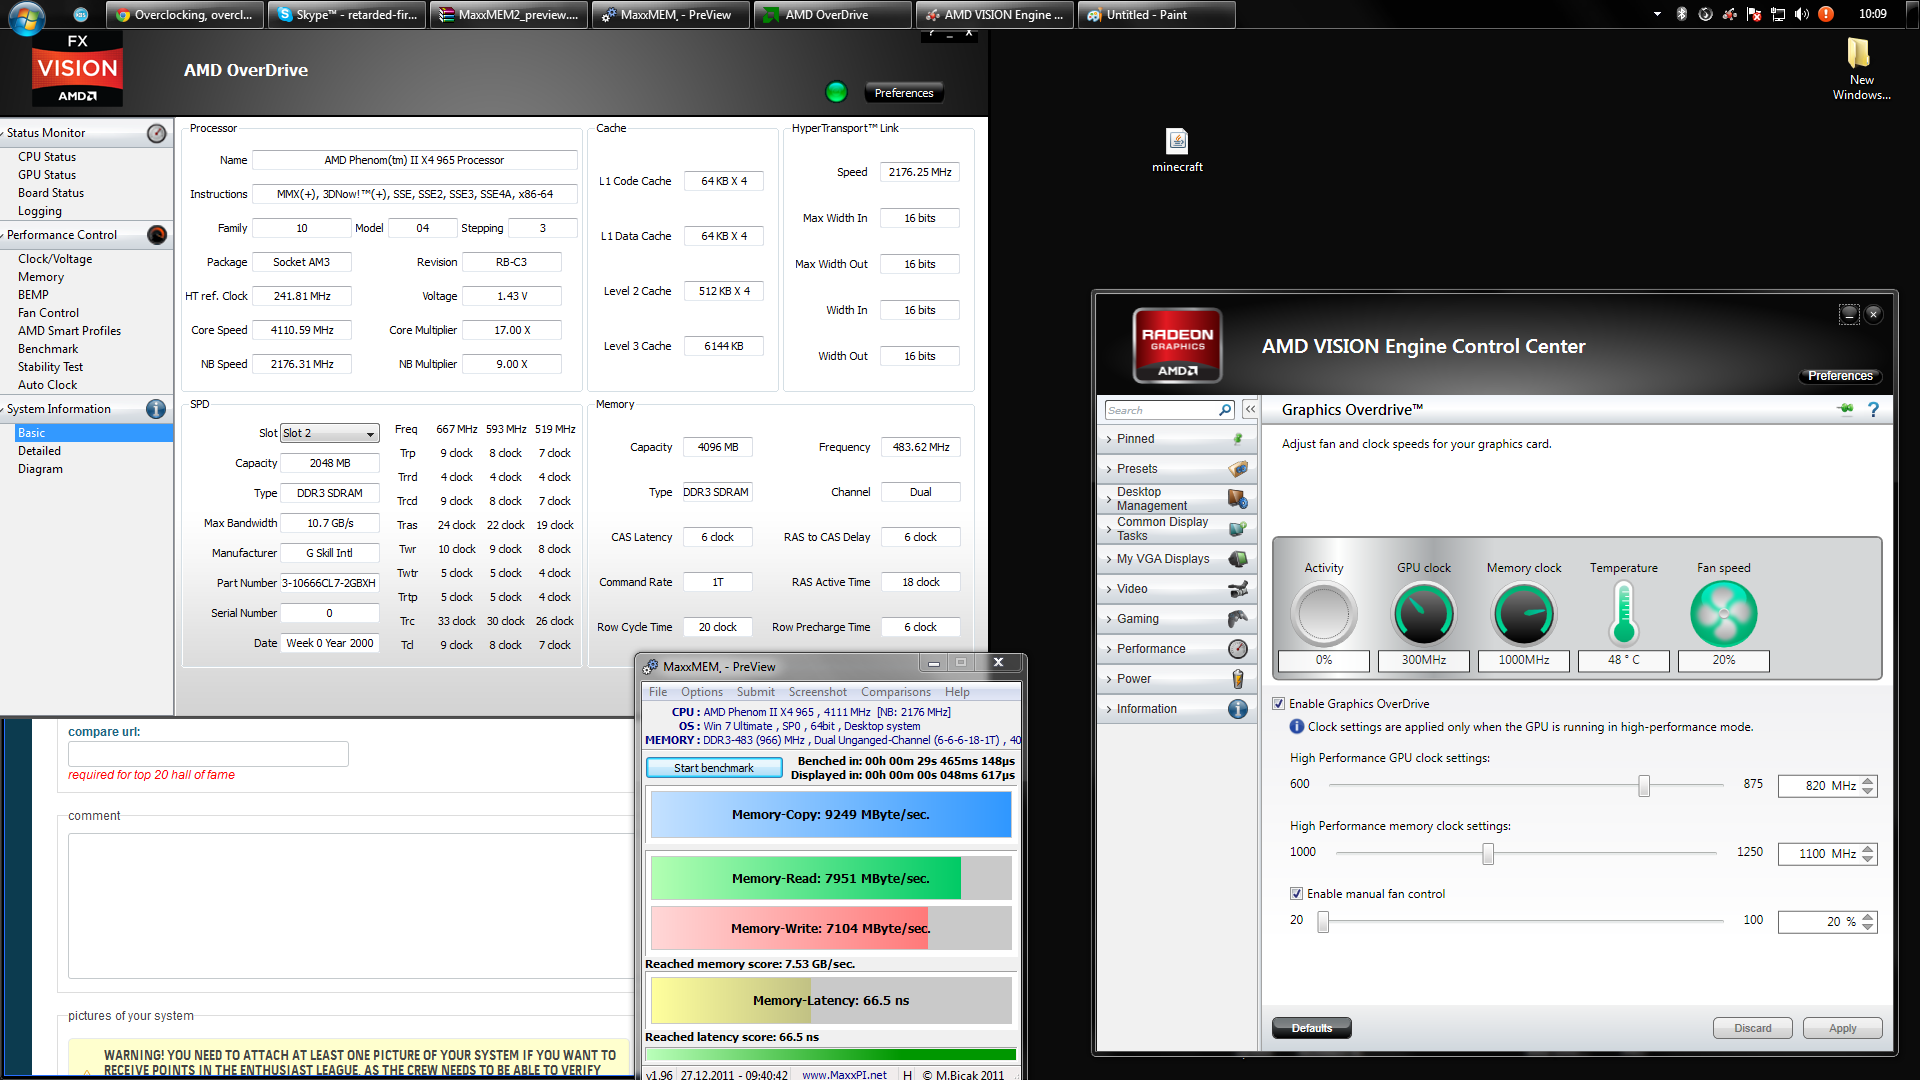Click the My VGA Displays monitor icon

click(x=1238, y=559)
